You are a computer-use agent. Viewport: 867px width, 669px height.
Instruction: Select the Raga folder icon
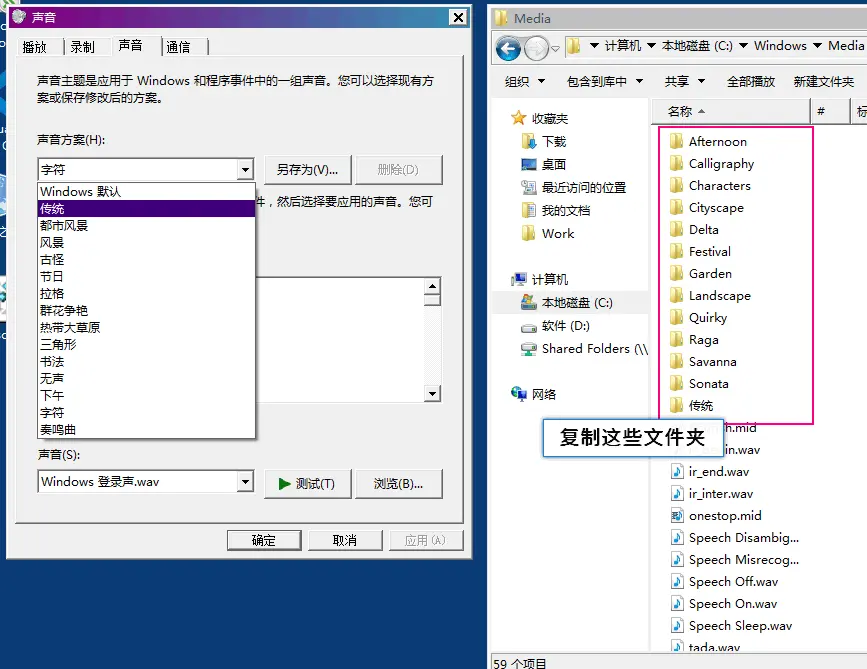pos(676,339)
